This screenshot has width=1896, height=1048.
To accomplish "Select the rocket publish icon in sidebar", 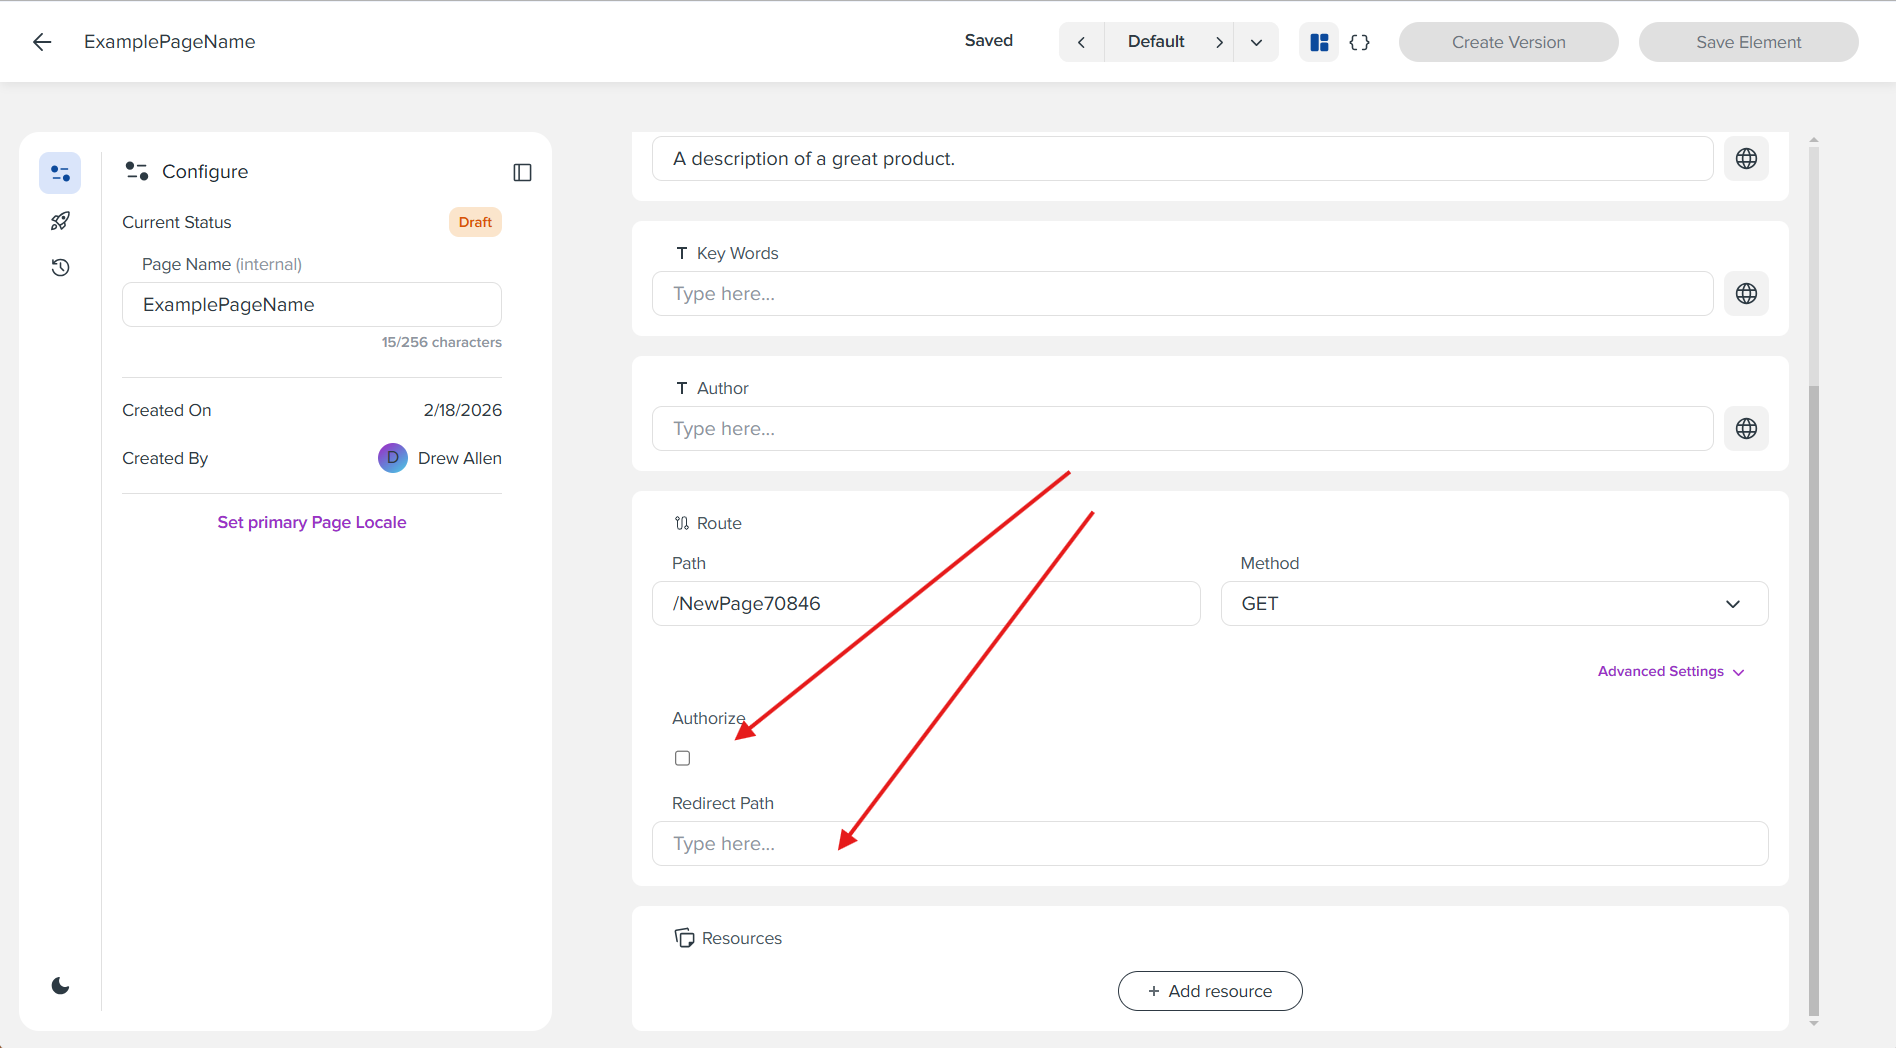I will click(60, 220).
